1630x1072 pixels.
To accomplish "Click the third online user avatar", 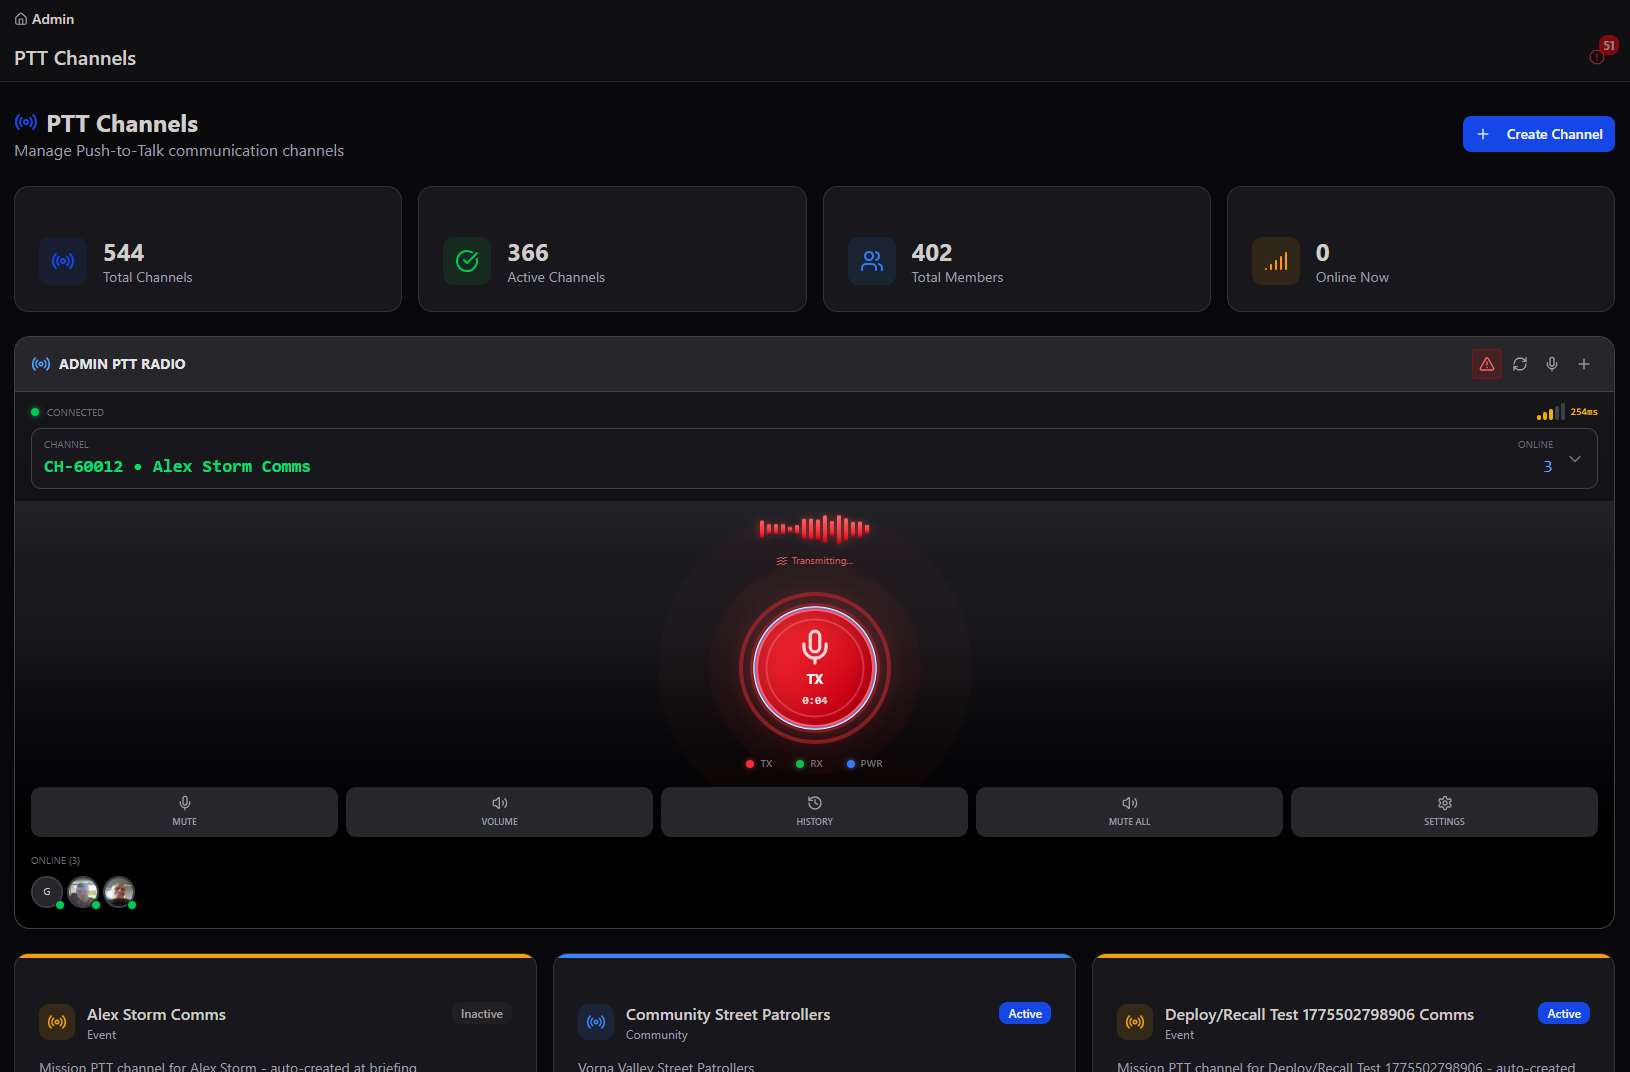I will pyautogui.click(x=119, y=891).
